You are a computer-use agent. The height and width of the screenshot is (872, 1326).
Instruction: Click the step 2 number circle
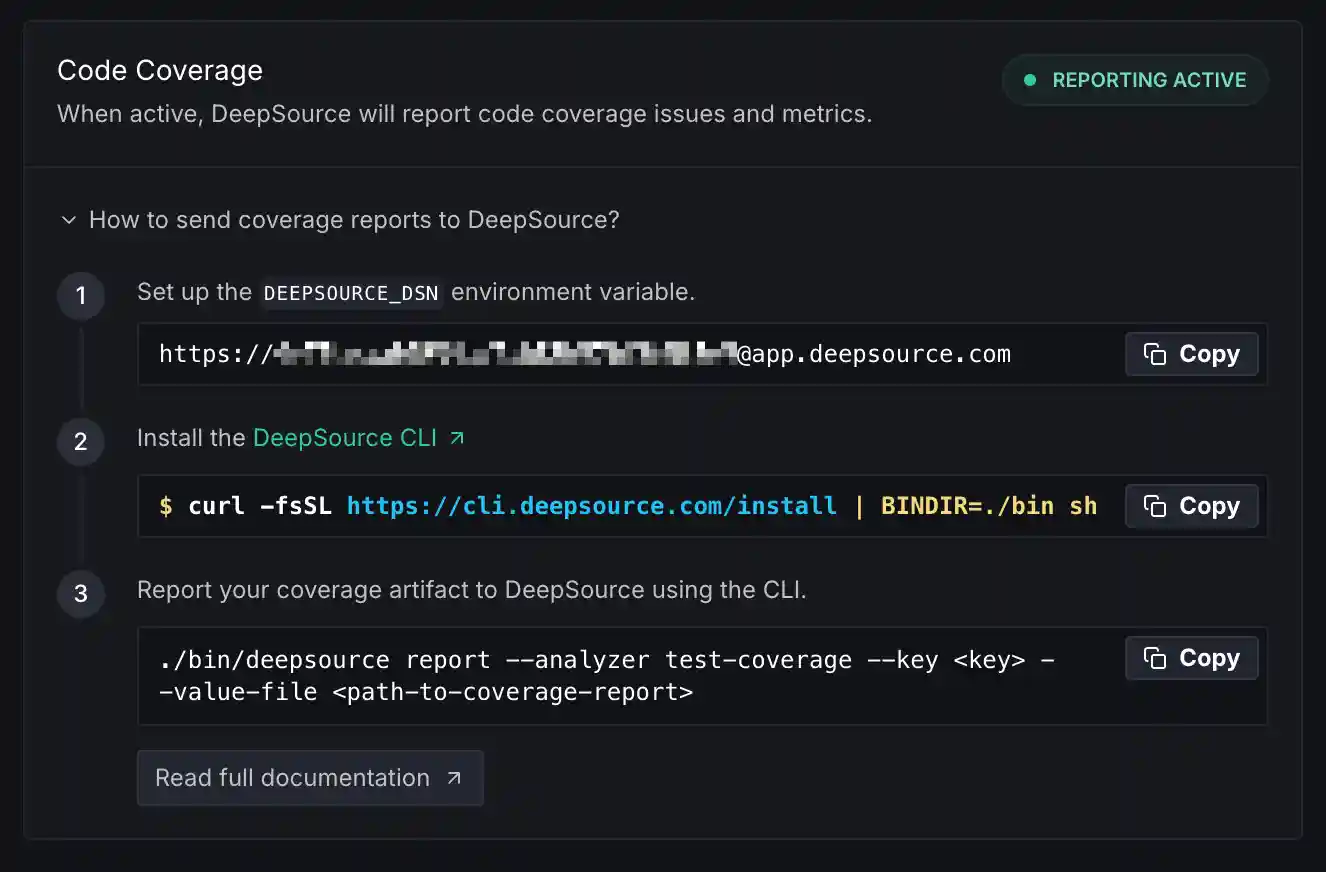[81, 442]
